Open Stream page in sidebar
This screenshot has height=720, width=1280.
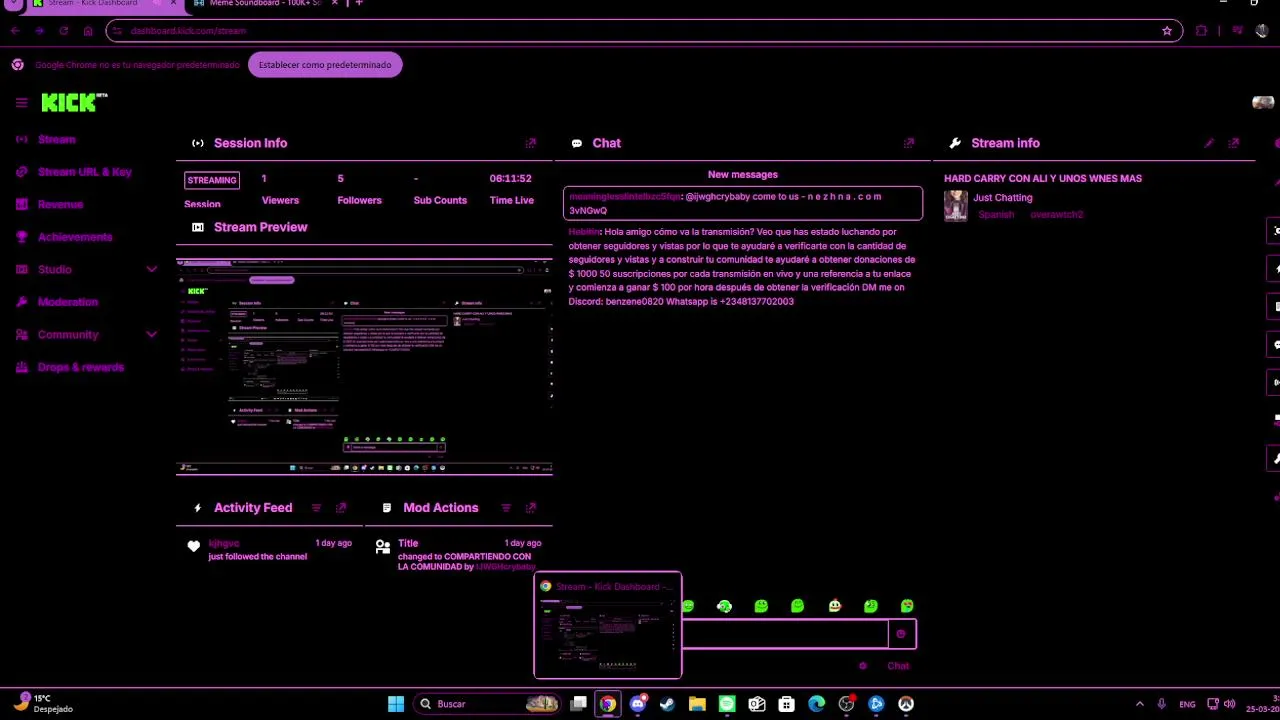coord(57,139)
